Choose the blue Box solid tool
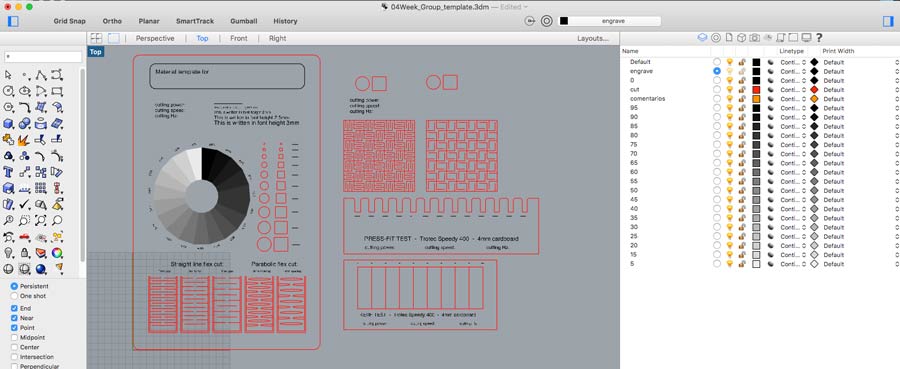Viewport: 900px width, 369px height. (x=8, y=123)
